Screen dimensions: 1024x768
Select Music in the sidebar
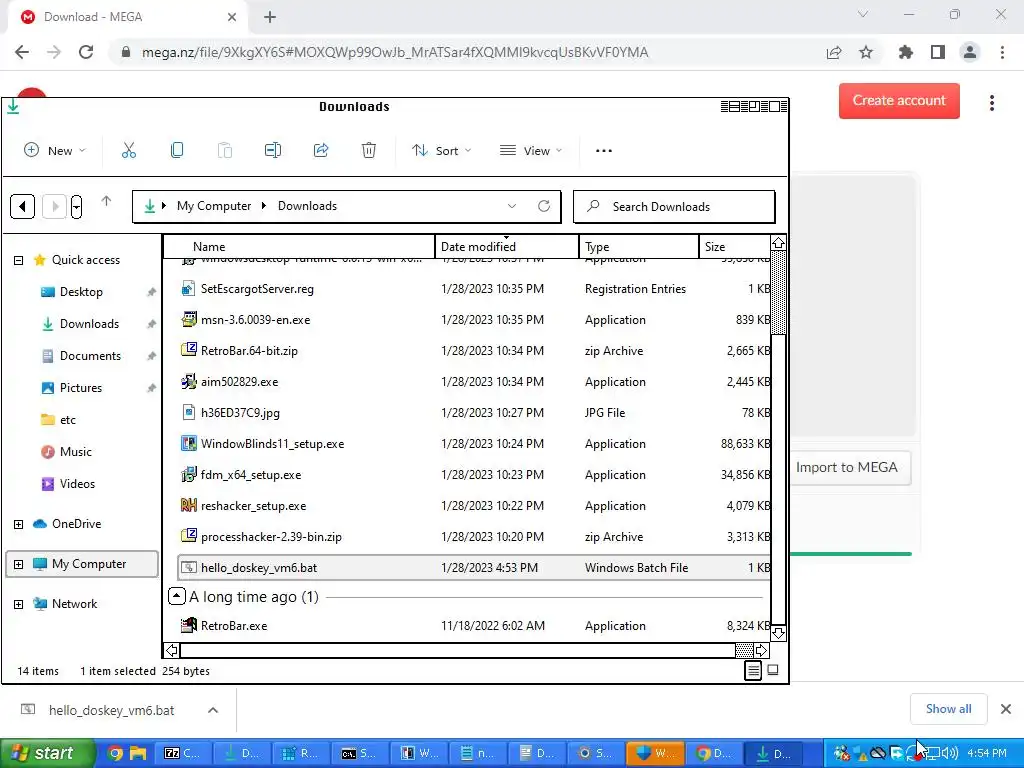coord(67,452)
